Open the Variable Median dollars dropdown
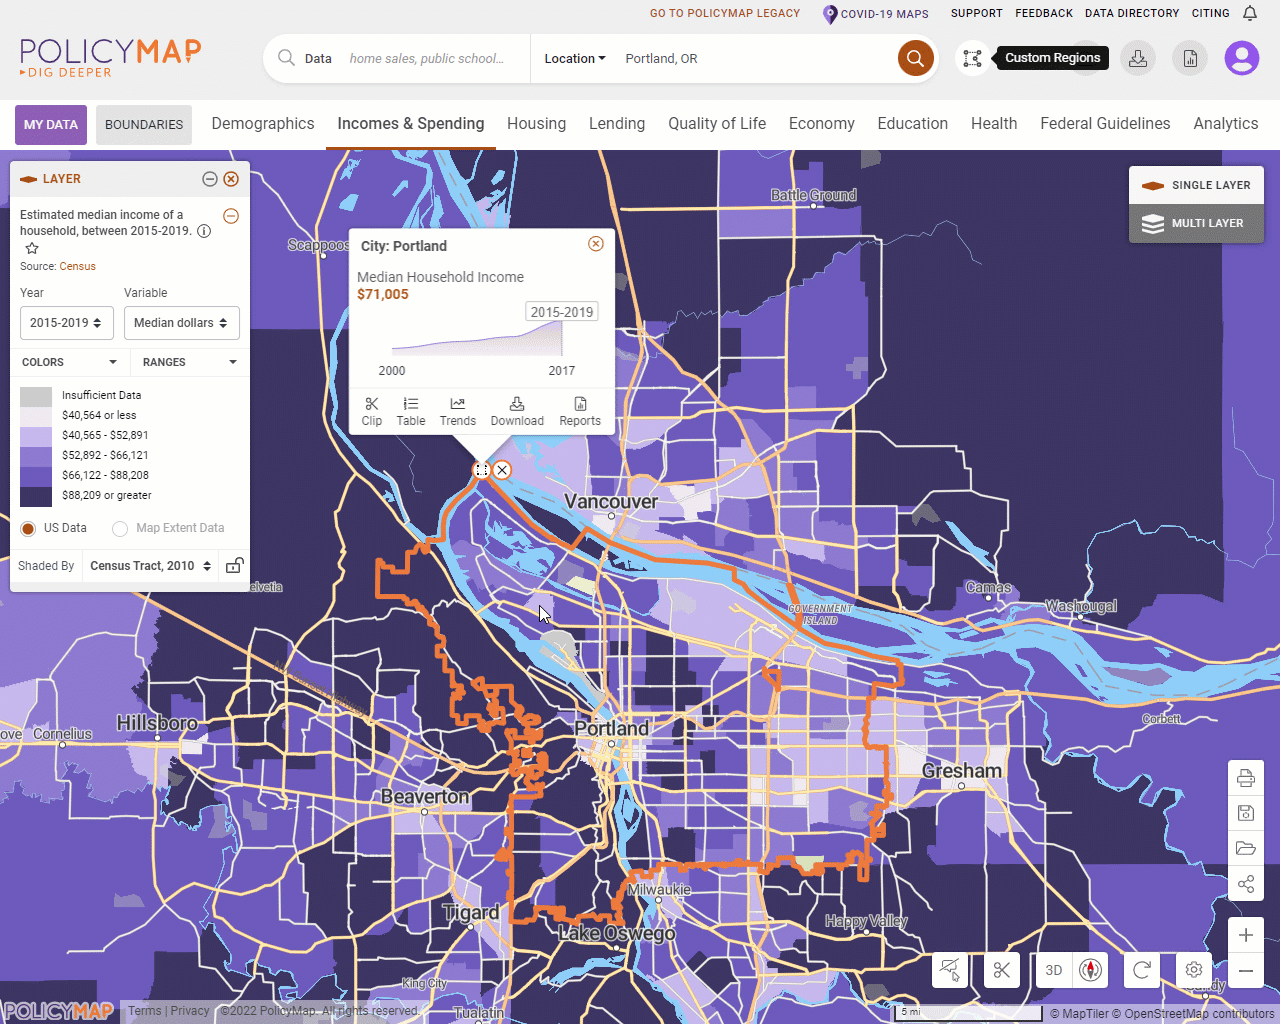1280x1024 pixels. pos(182,323)
